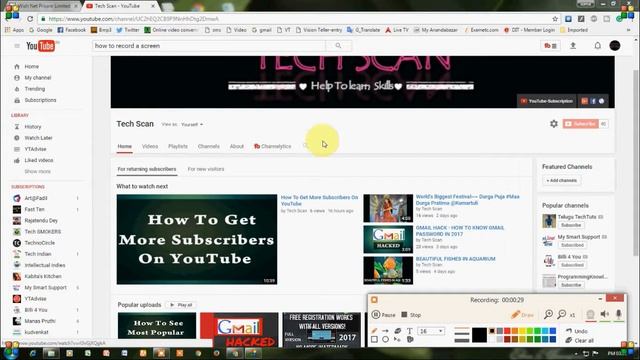Open GMAIL HACK video title link
640x360 pixels.
[460, 231]
